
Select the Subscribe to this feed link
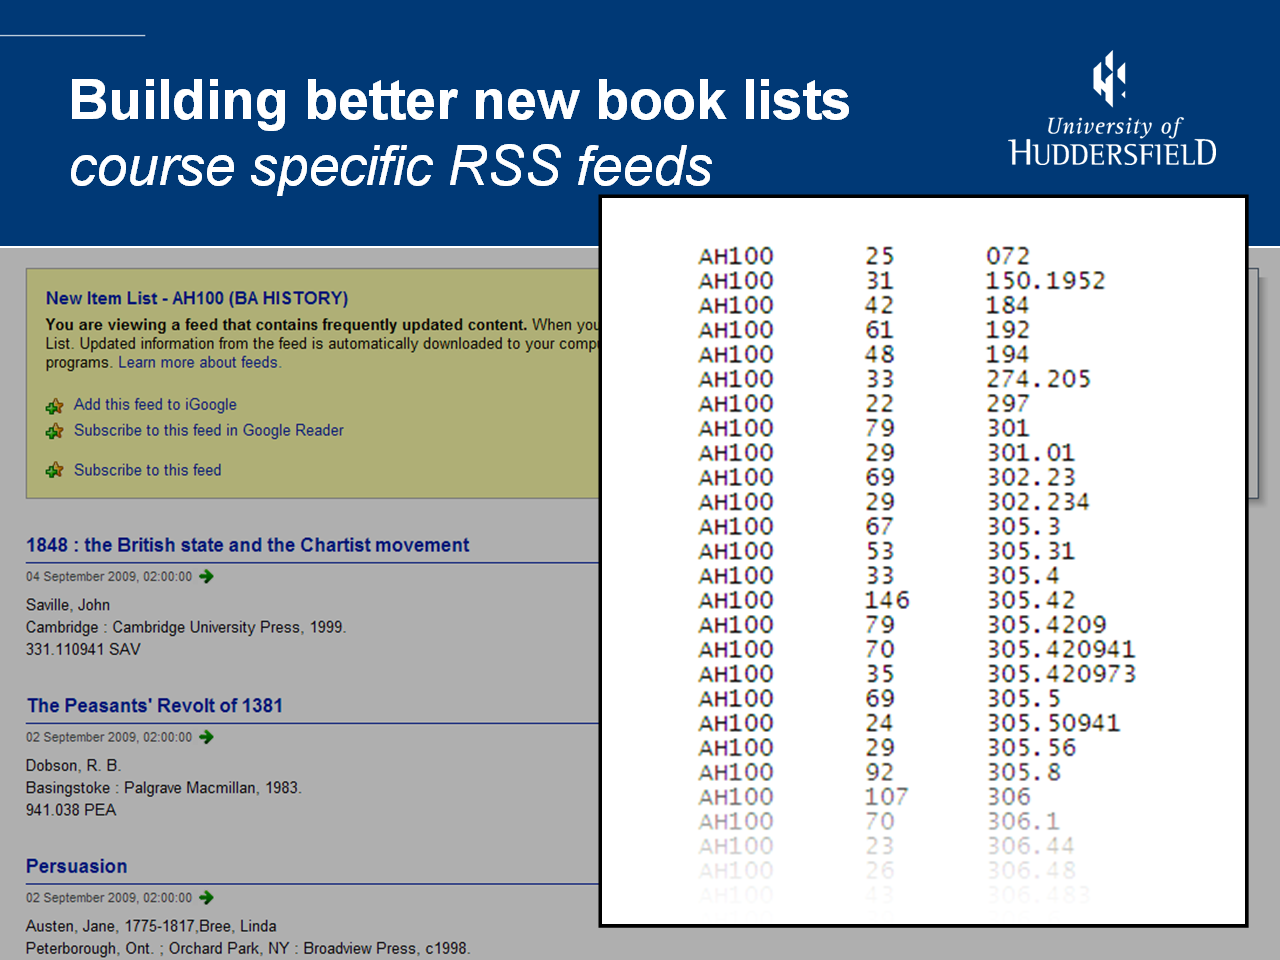pyautogui.click(x=147, y=470)
